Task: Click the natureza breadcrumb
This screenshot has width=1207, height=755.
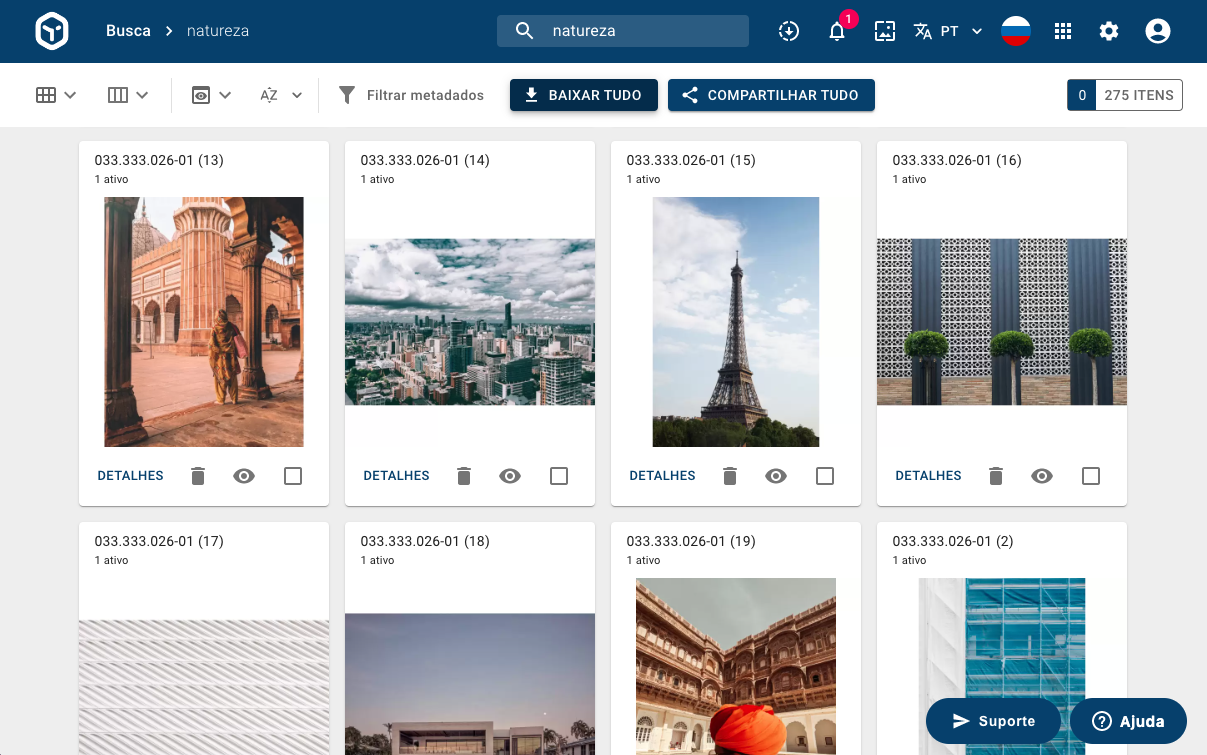Action: (218, 31)
